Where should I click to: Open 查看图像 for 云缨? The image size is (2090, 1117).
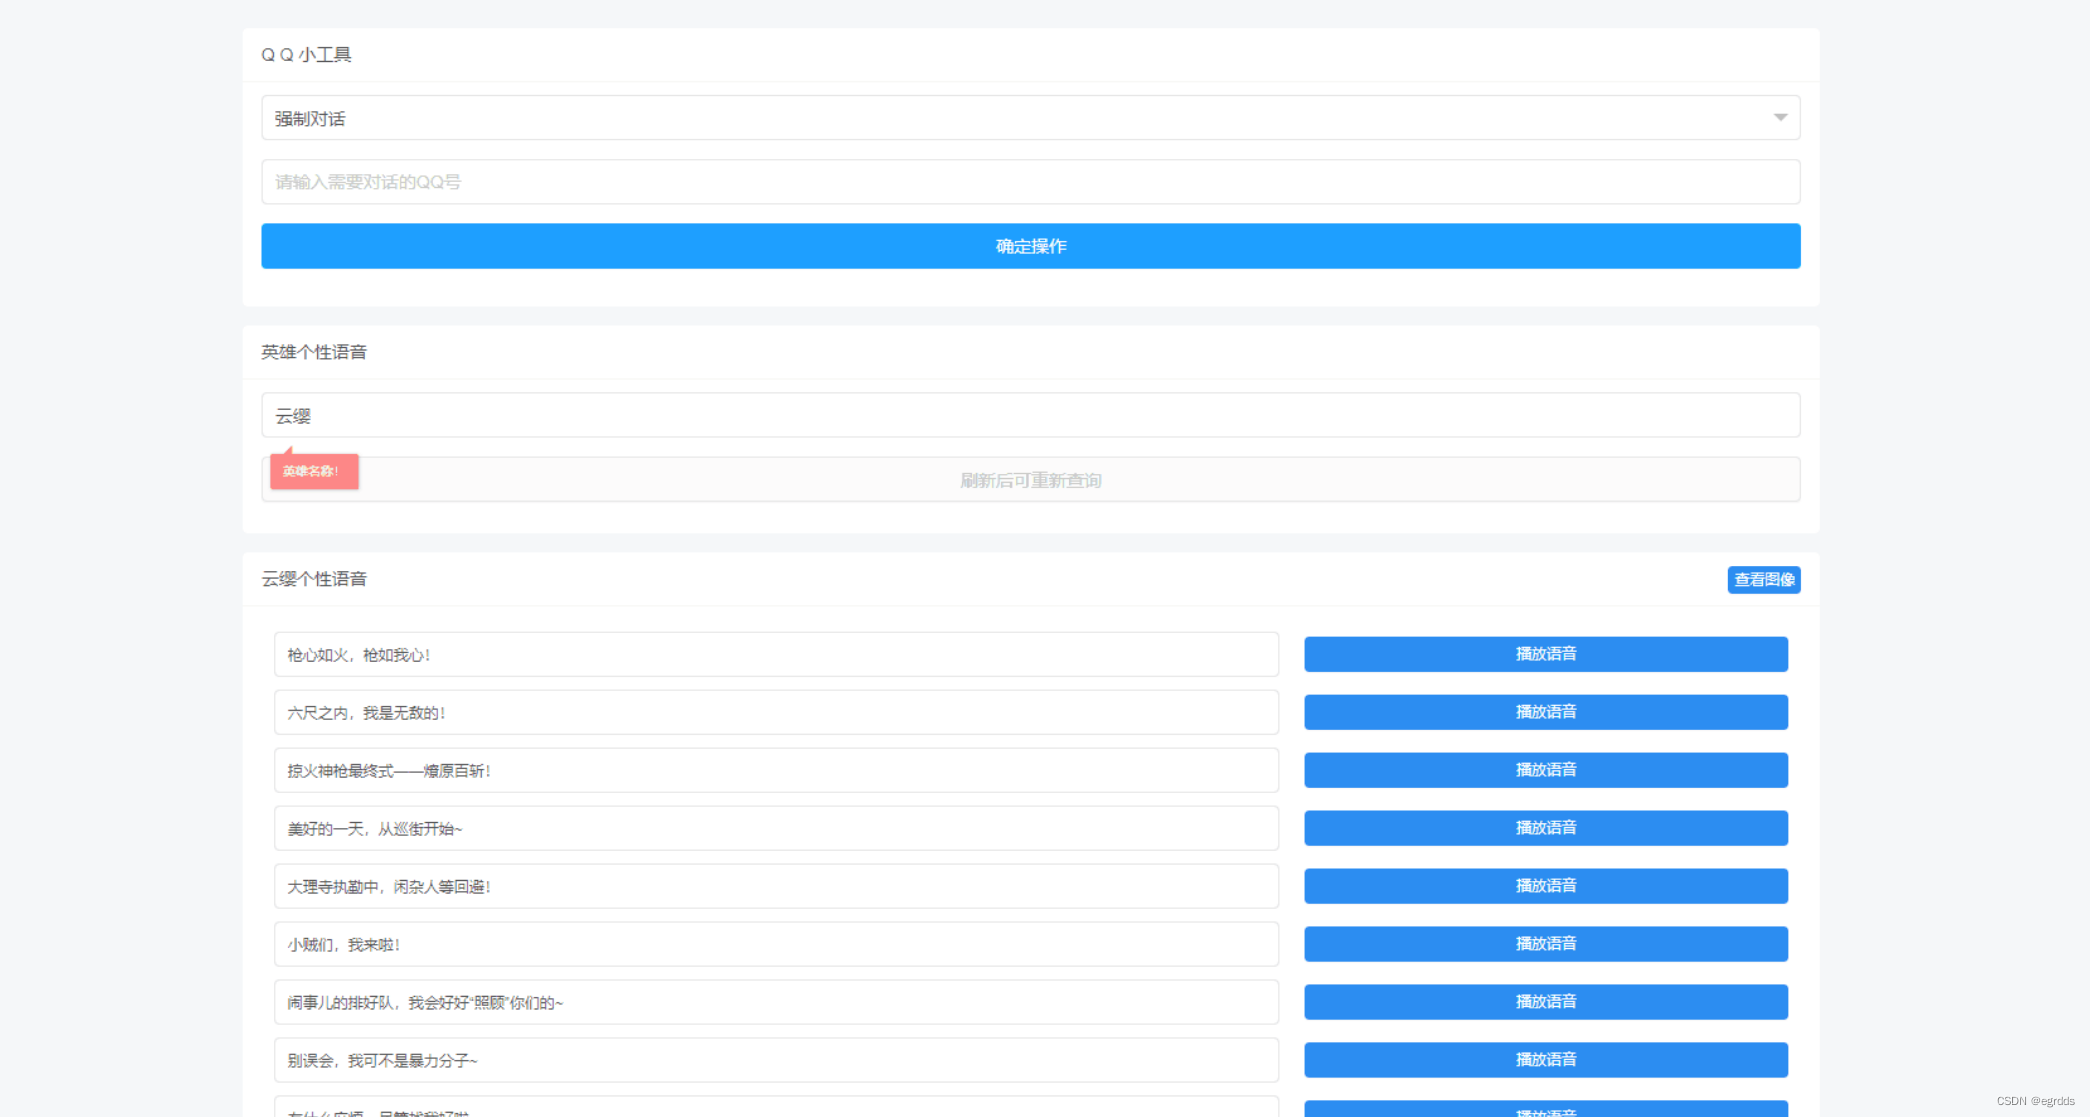click(x=1763, y=580)
